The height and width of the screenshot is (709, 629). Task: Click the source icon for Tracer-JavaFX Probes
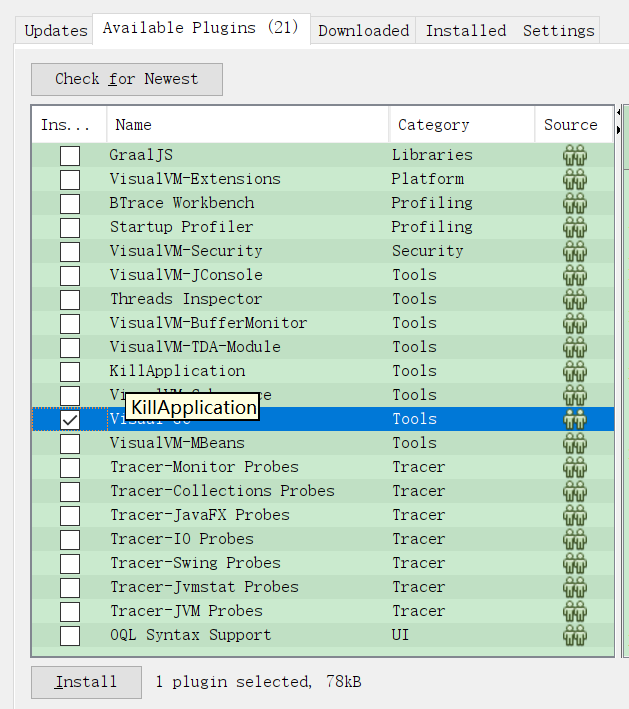pos(575,515)
